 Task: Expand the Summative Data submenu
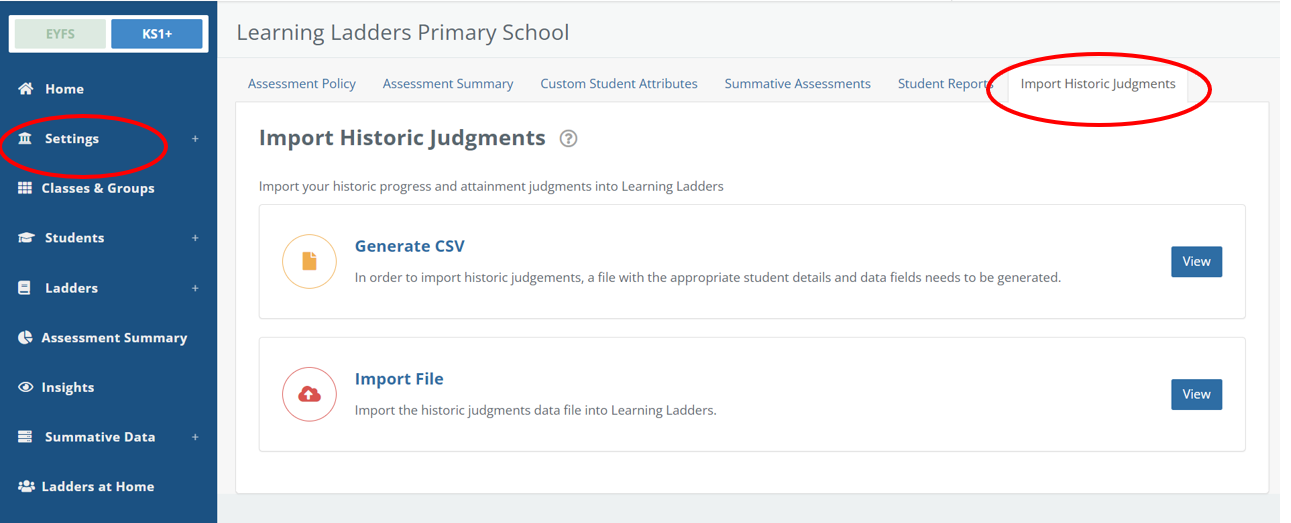coord(195,437)
